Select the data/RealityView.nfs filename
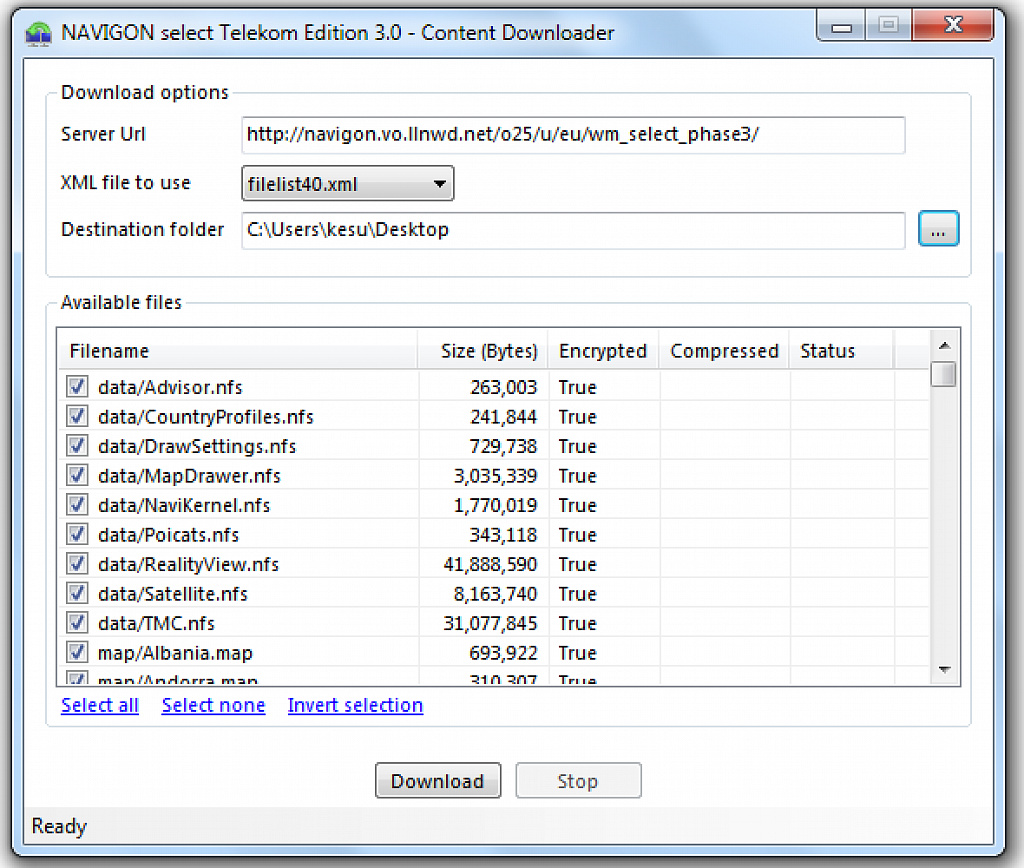 coord(188,564)
